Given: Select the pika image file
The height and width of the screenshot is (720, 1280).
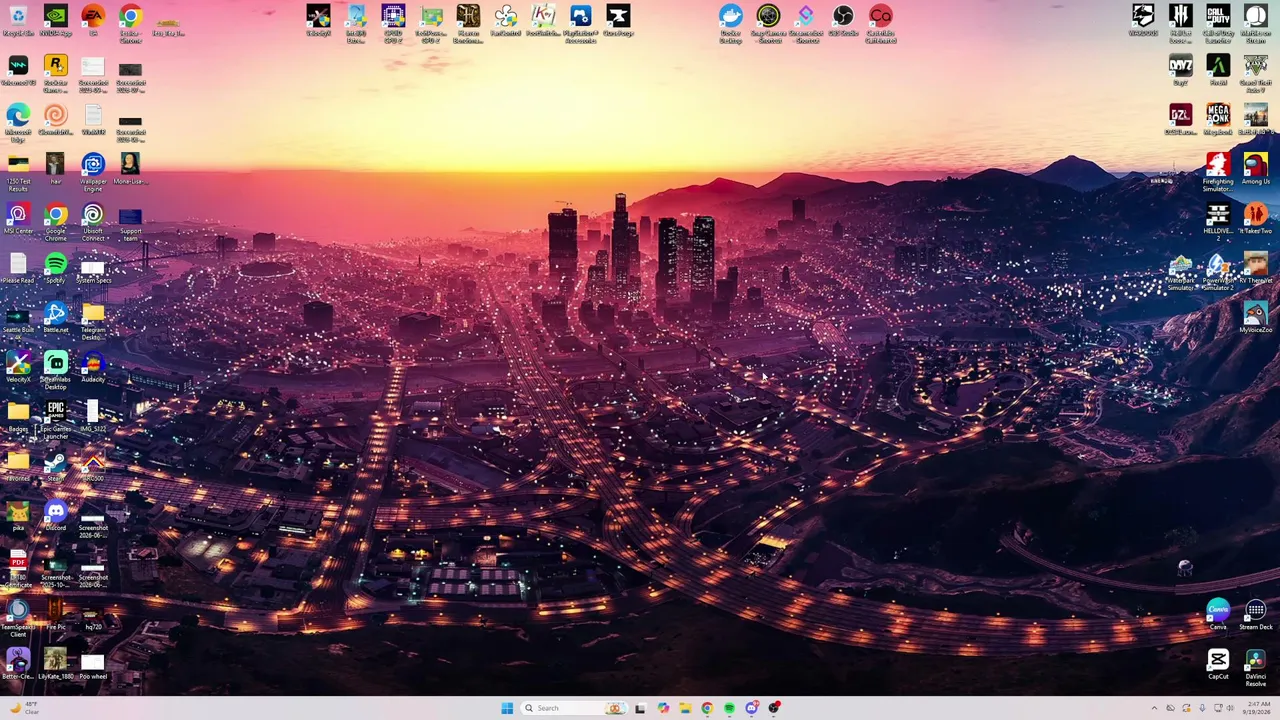Looking at the screenshot, I should [x=18, y=516].
